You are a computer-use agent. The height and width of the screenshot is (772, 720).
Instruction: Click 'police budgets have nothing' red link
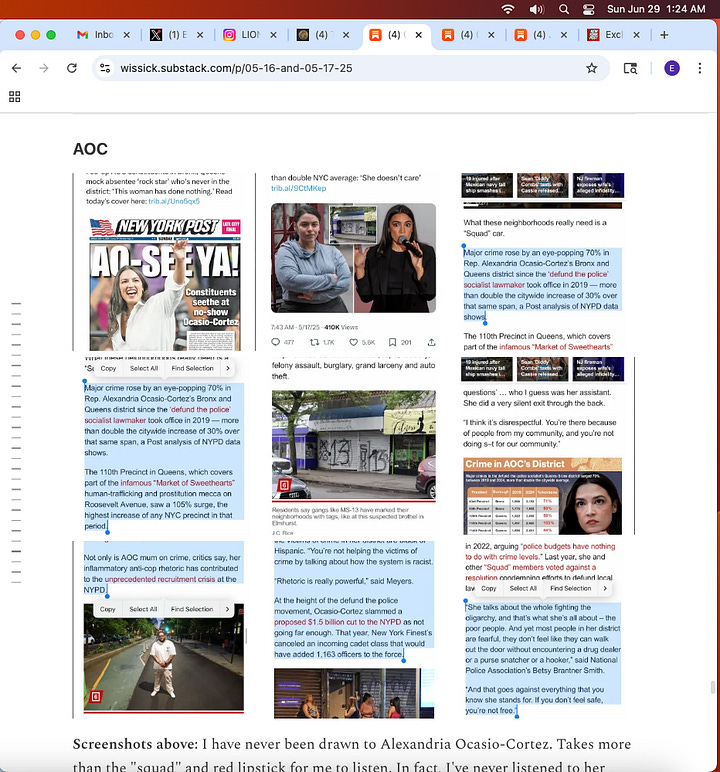pyautogui.click(x=569, y=546)
